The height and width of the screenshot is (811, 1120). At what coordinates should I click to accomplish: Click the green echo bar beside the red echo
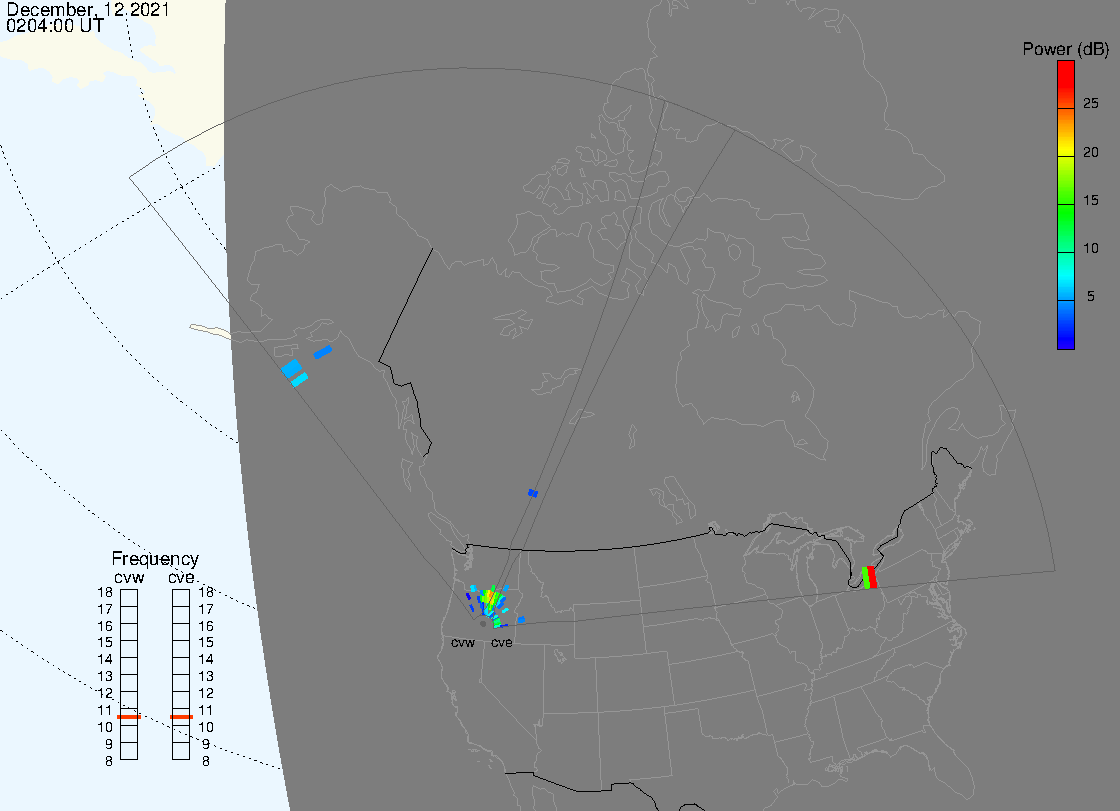(866, 578)
